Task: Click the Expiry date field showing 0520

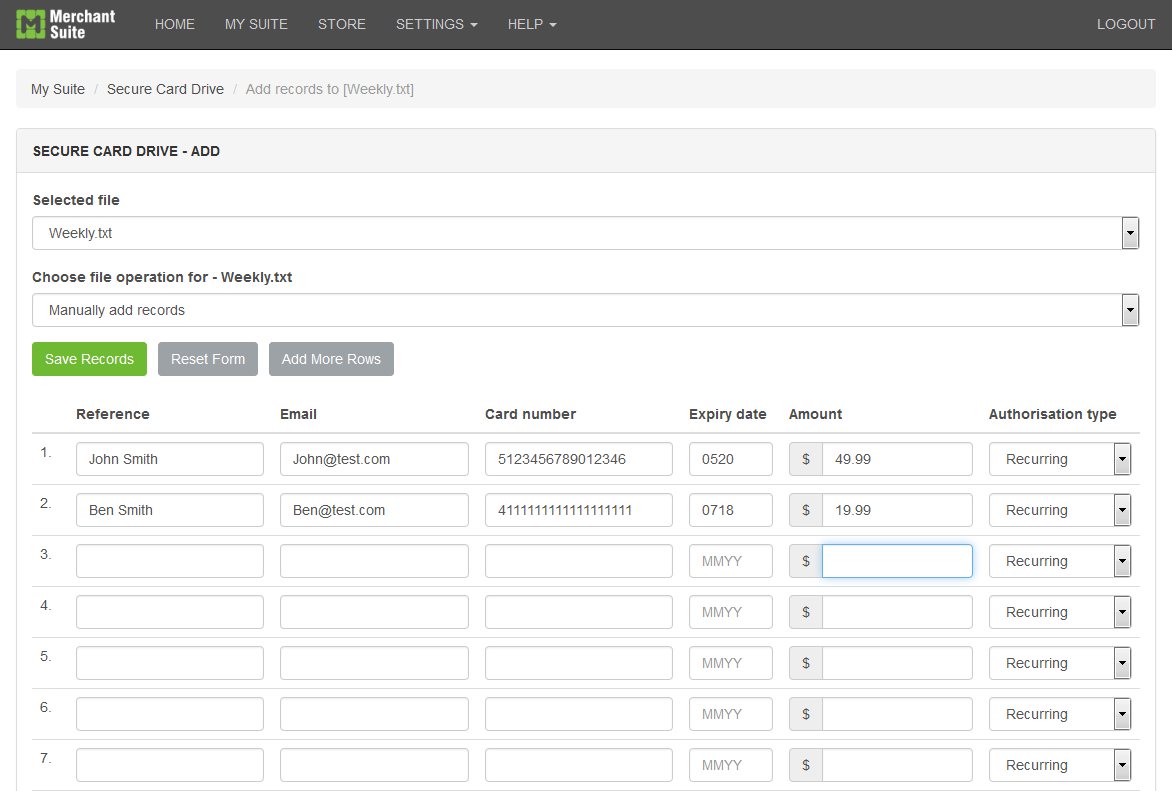Action: [731, 459]
